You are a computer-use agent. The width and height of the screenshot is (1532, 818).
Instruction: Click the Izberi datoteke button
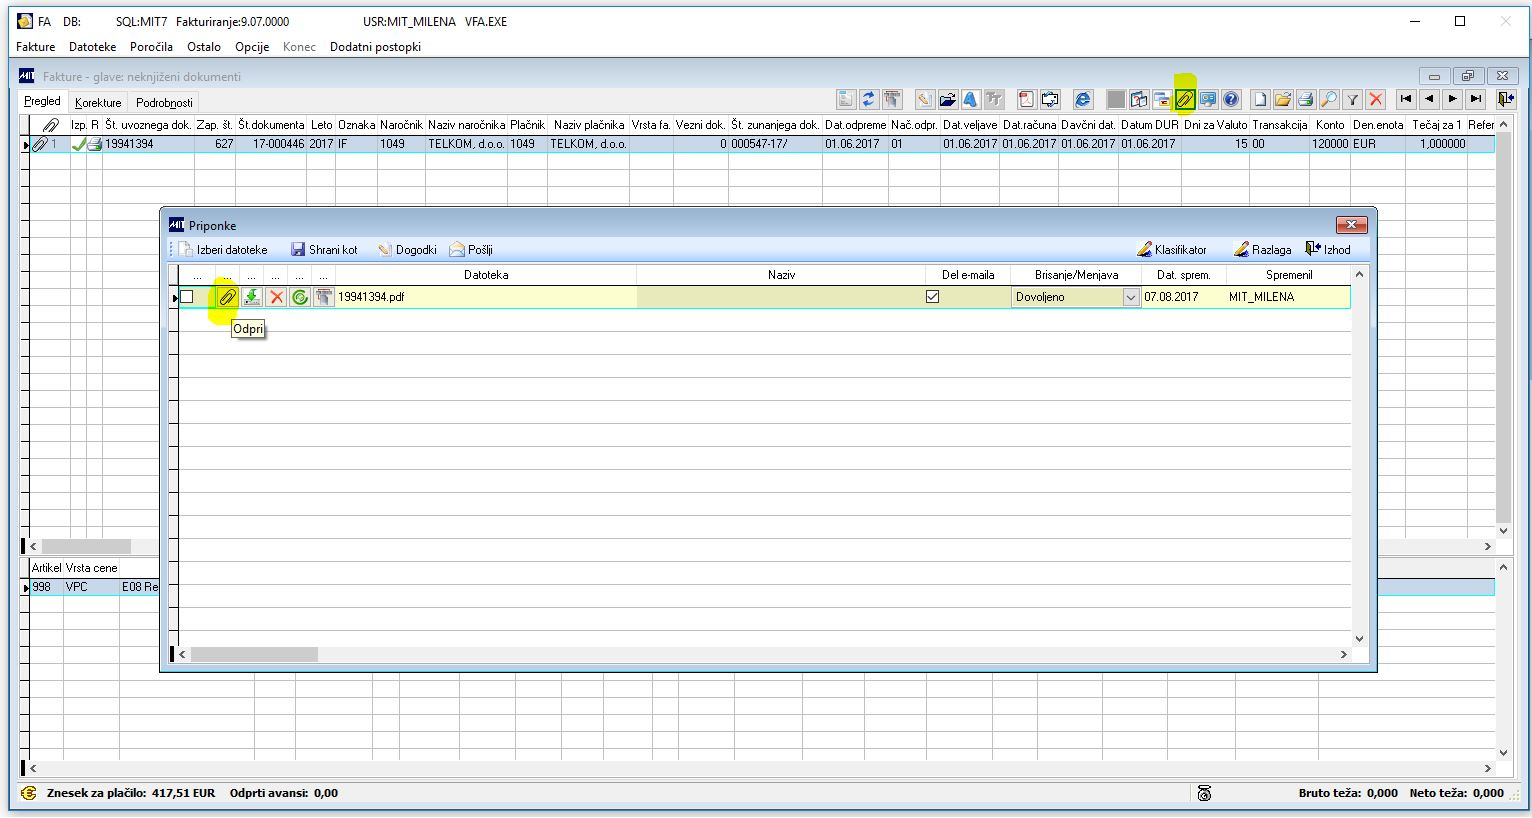click(225, 249)
